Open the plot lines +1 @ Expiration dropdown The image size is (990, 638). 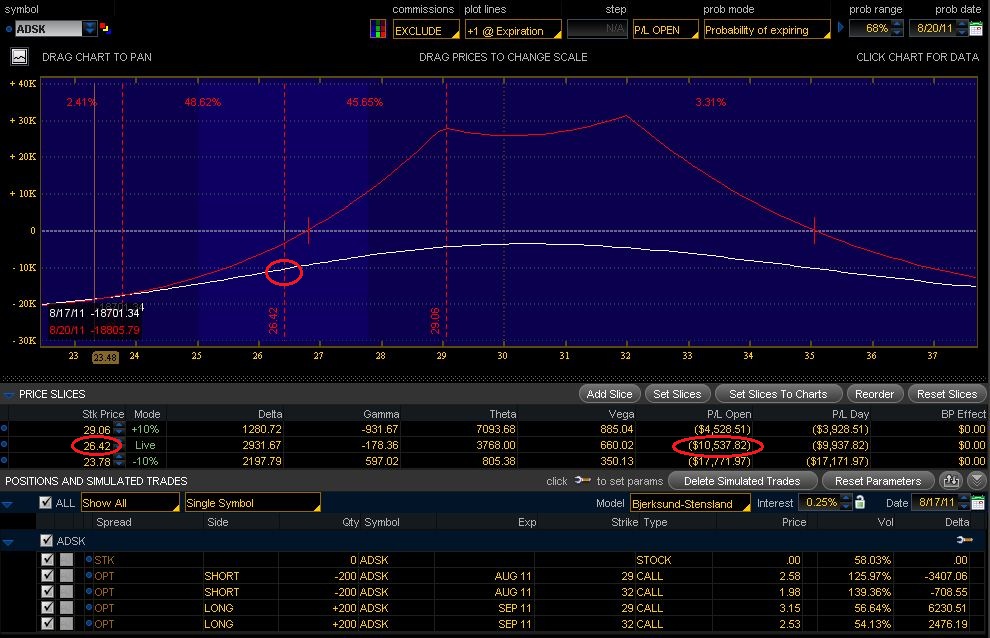tap(513, 30)
